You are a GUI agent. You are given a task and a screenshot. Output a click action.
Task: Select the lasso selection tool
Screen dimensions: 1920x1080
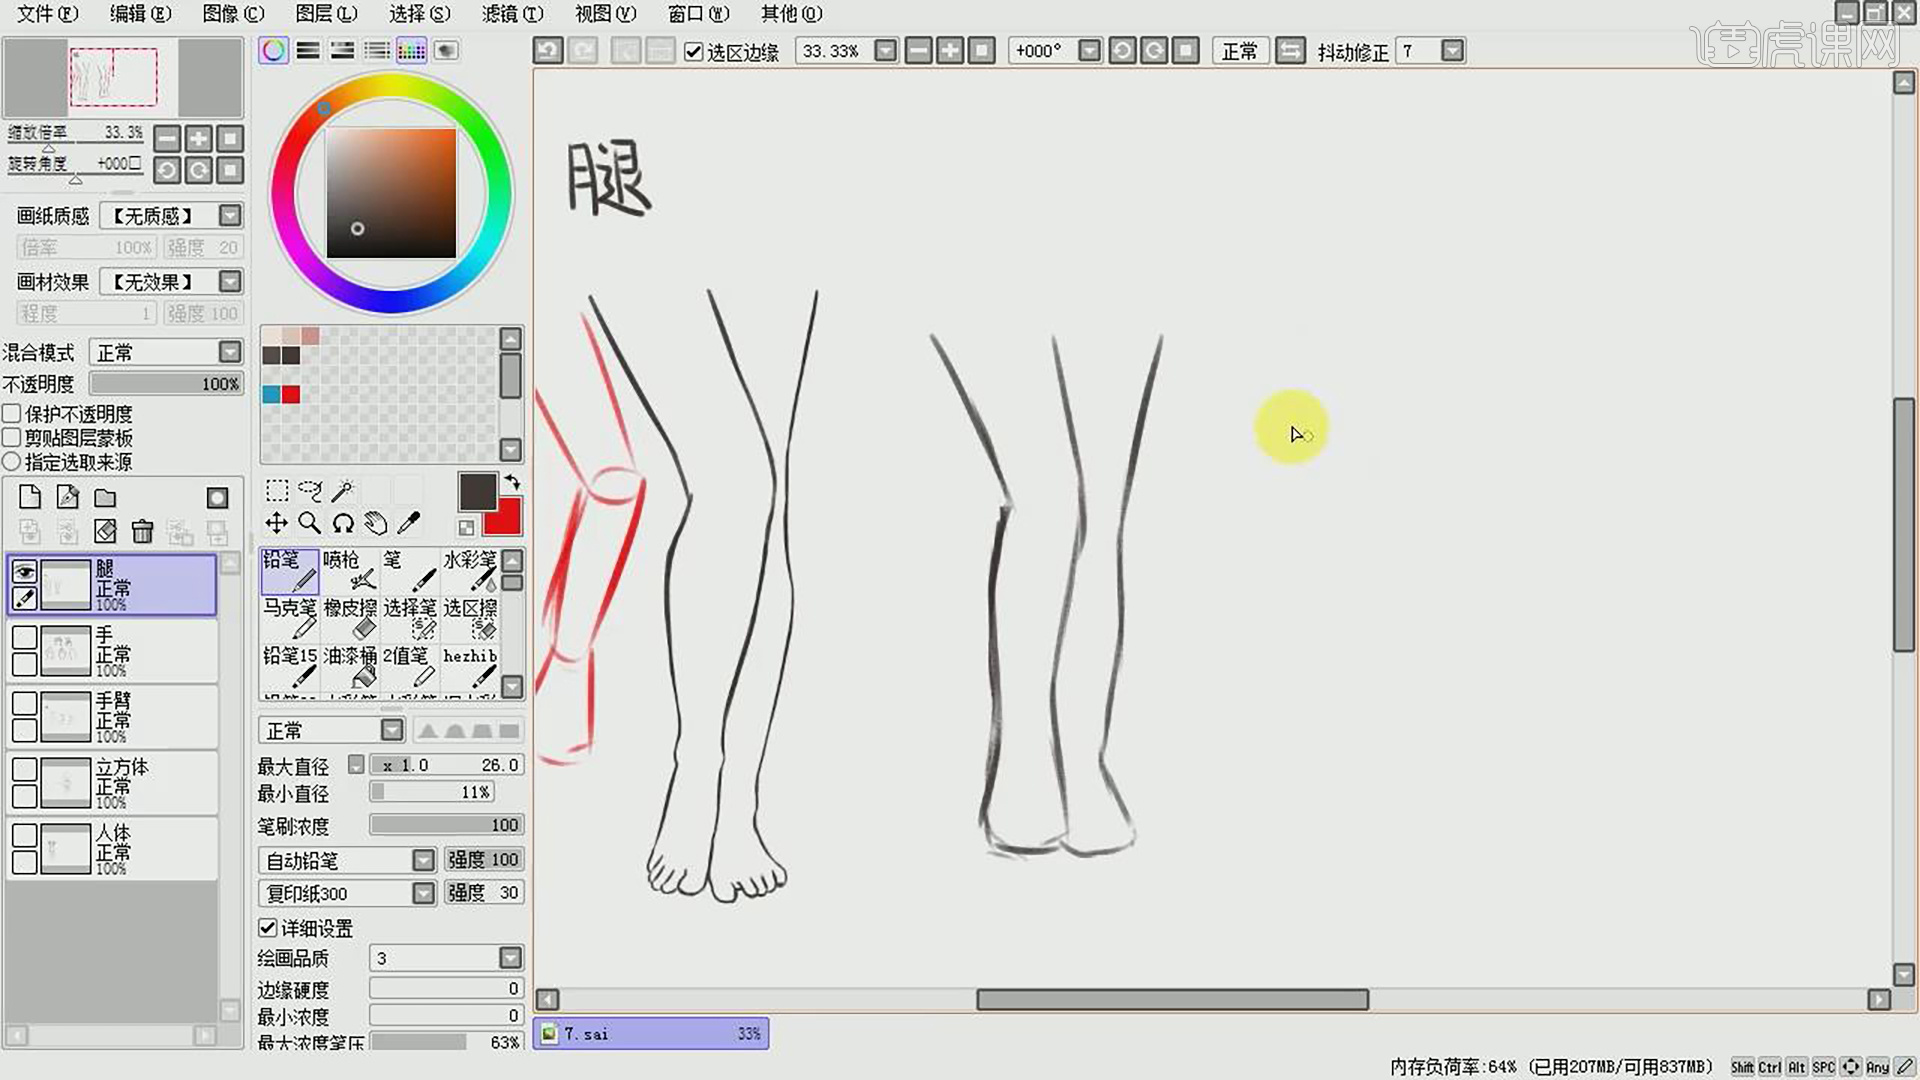click(310, 490)
